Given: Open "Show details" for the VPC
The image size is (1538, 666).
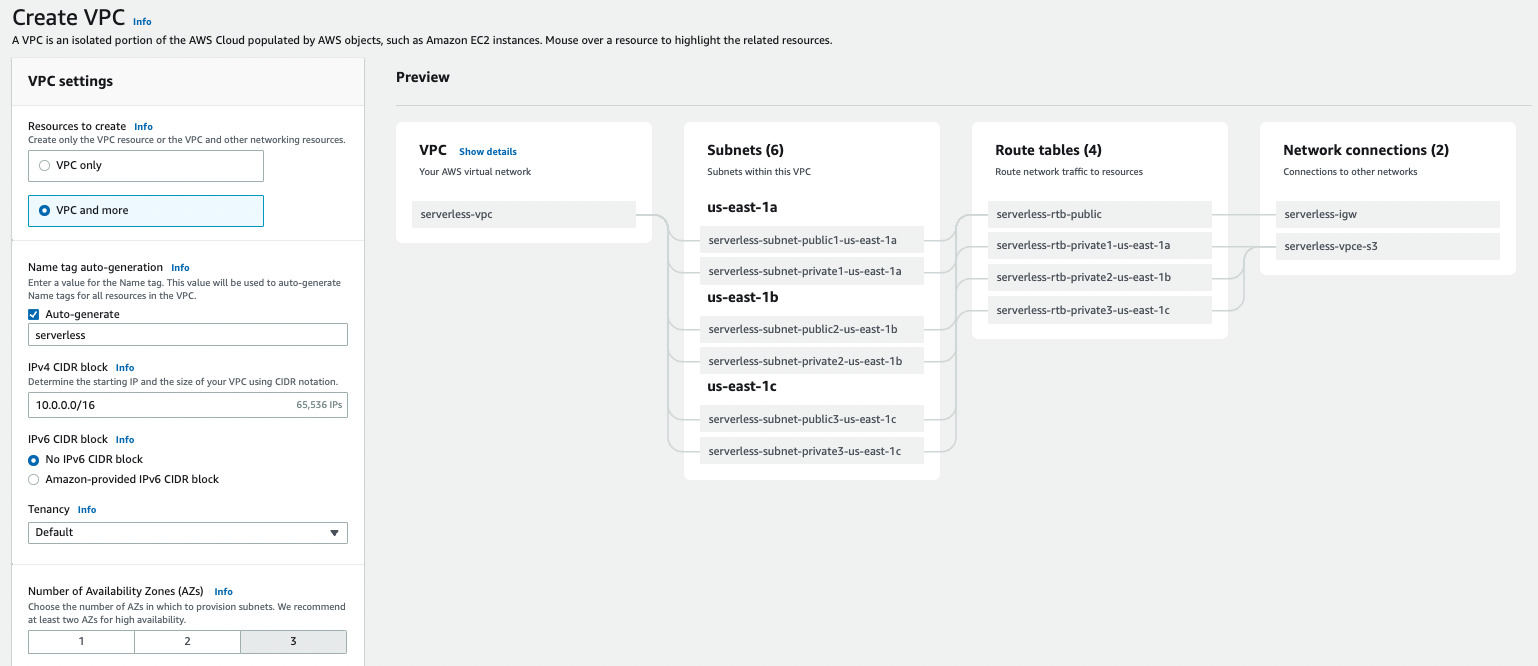Looking at the screenshot, I should (487, 151).
